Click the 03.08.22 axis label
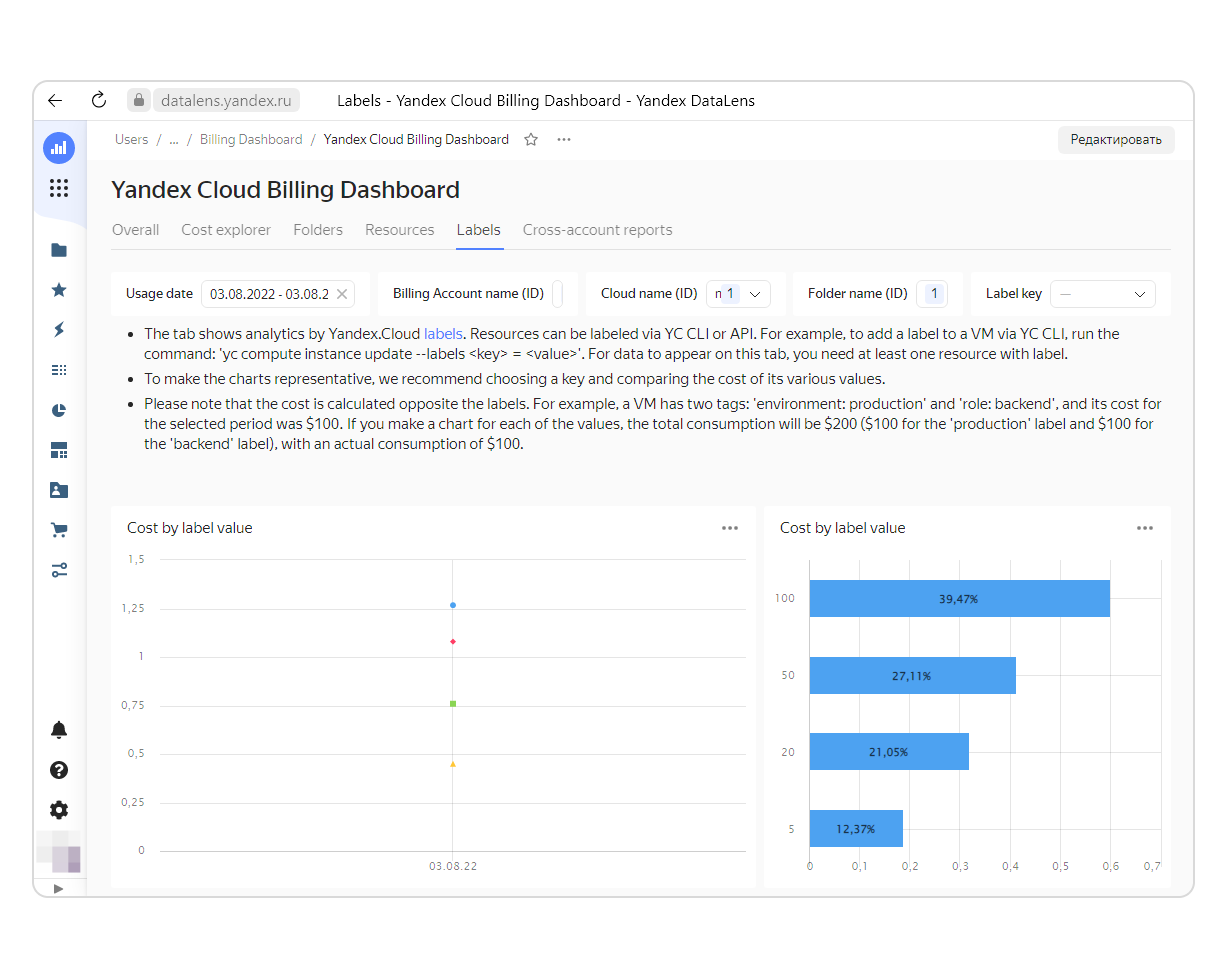1227x978 pixels. (x=453, y=866)
